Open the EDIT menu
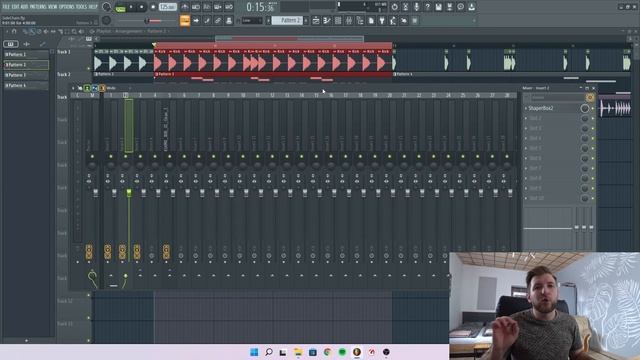Screen dimensions: 640x360 (x=16, y=7)
